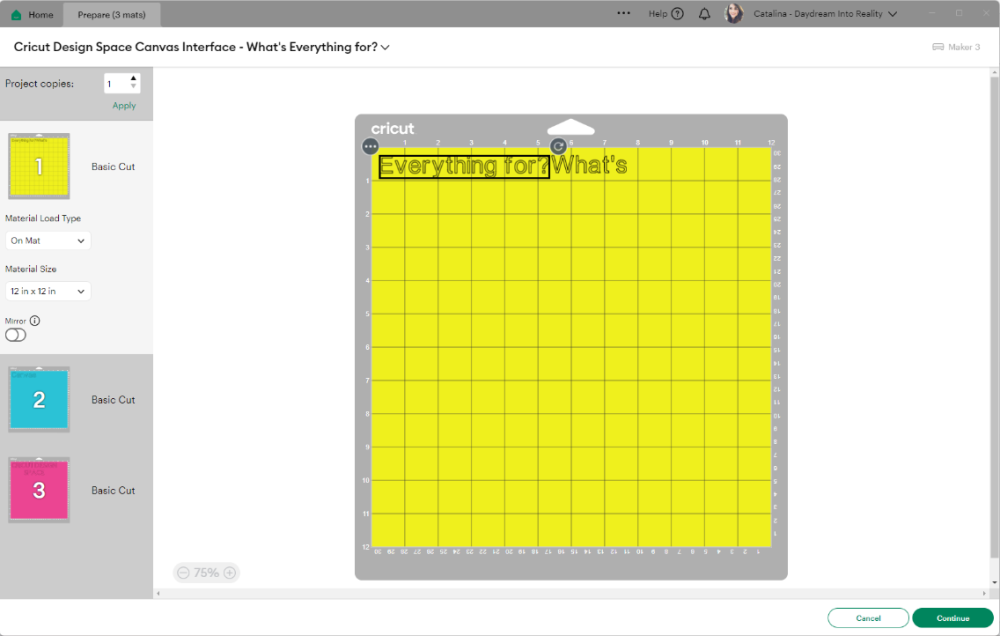Select mat 3 pink thumbnail
Viewport: 1000px width, 636px height.
coord(39,490)
